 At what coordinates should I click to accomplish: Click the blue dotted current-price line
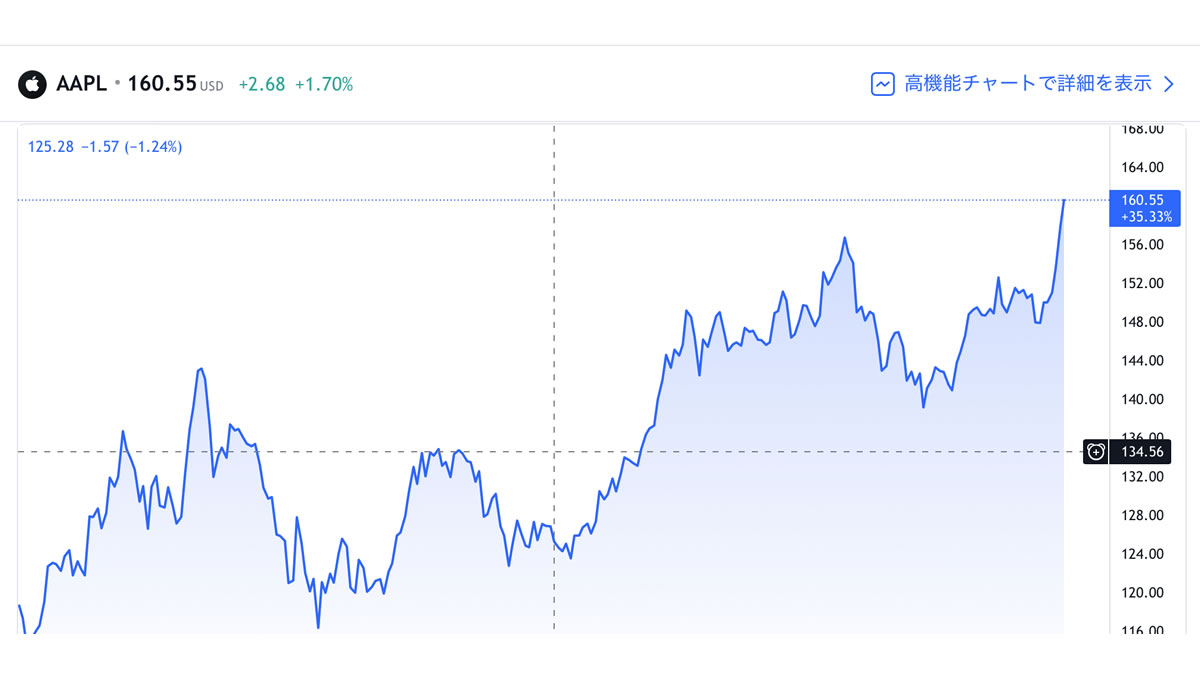click(560, 200)
